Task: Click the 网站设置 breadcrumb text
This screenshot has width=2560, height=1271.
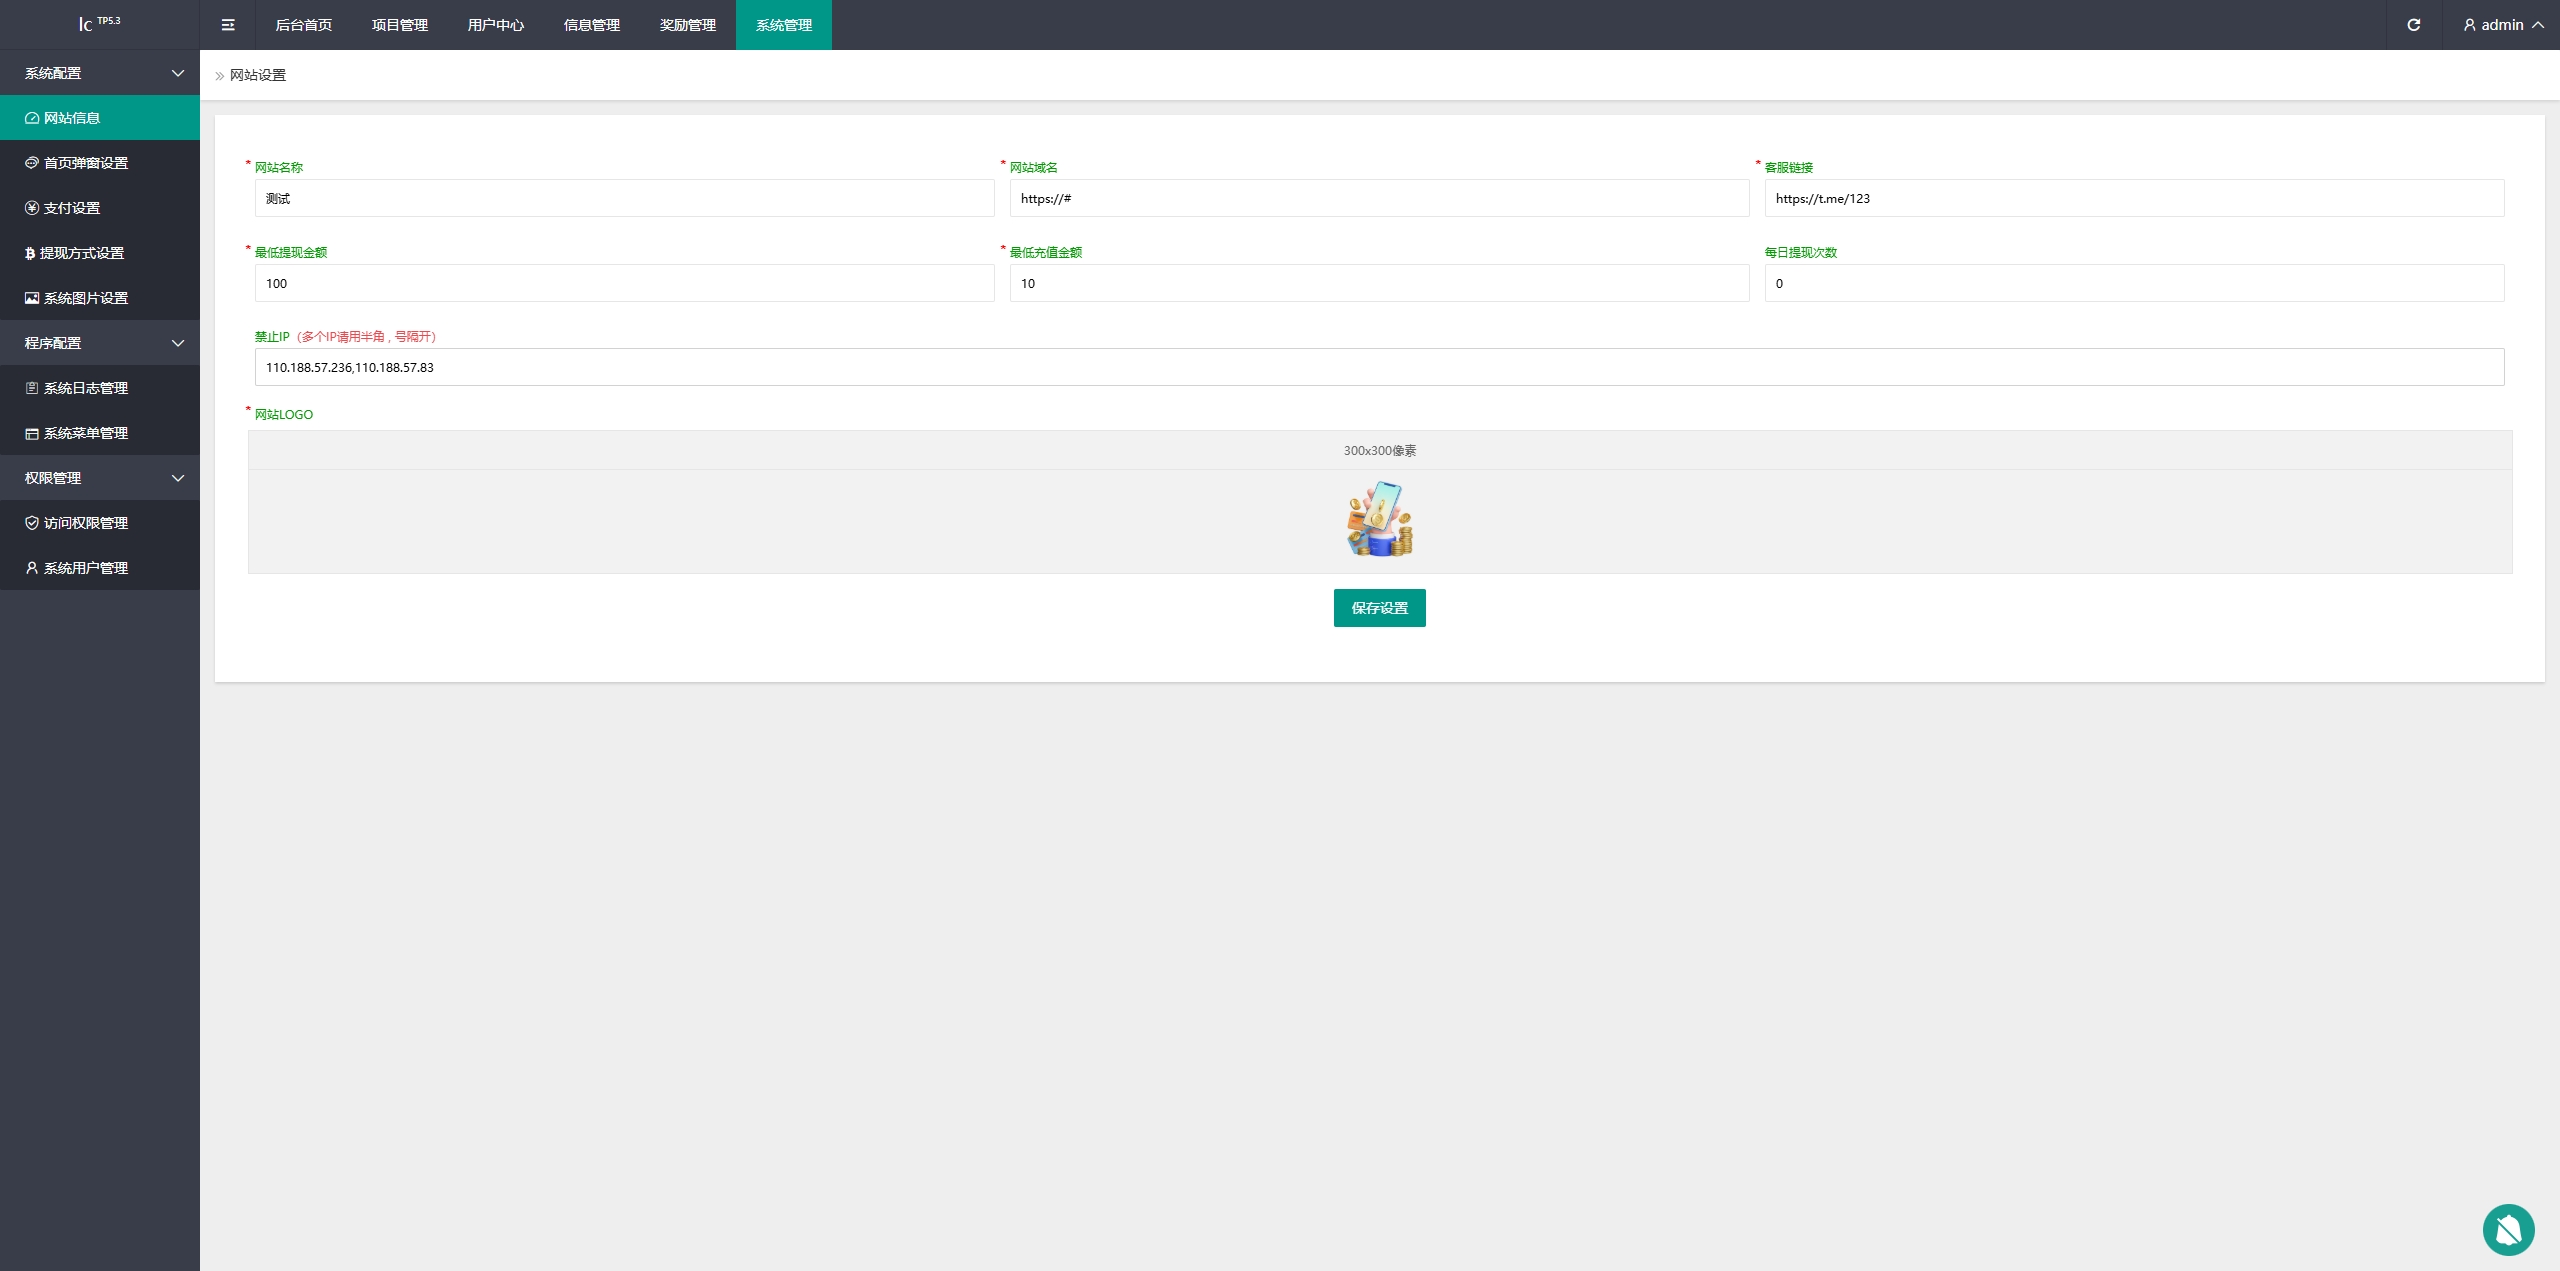Action: pos(258,75)
